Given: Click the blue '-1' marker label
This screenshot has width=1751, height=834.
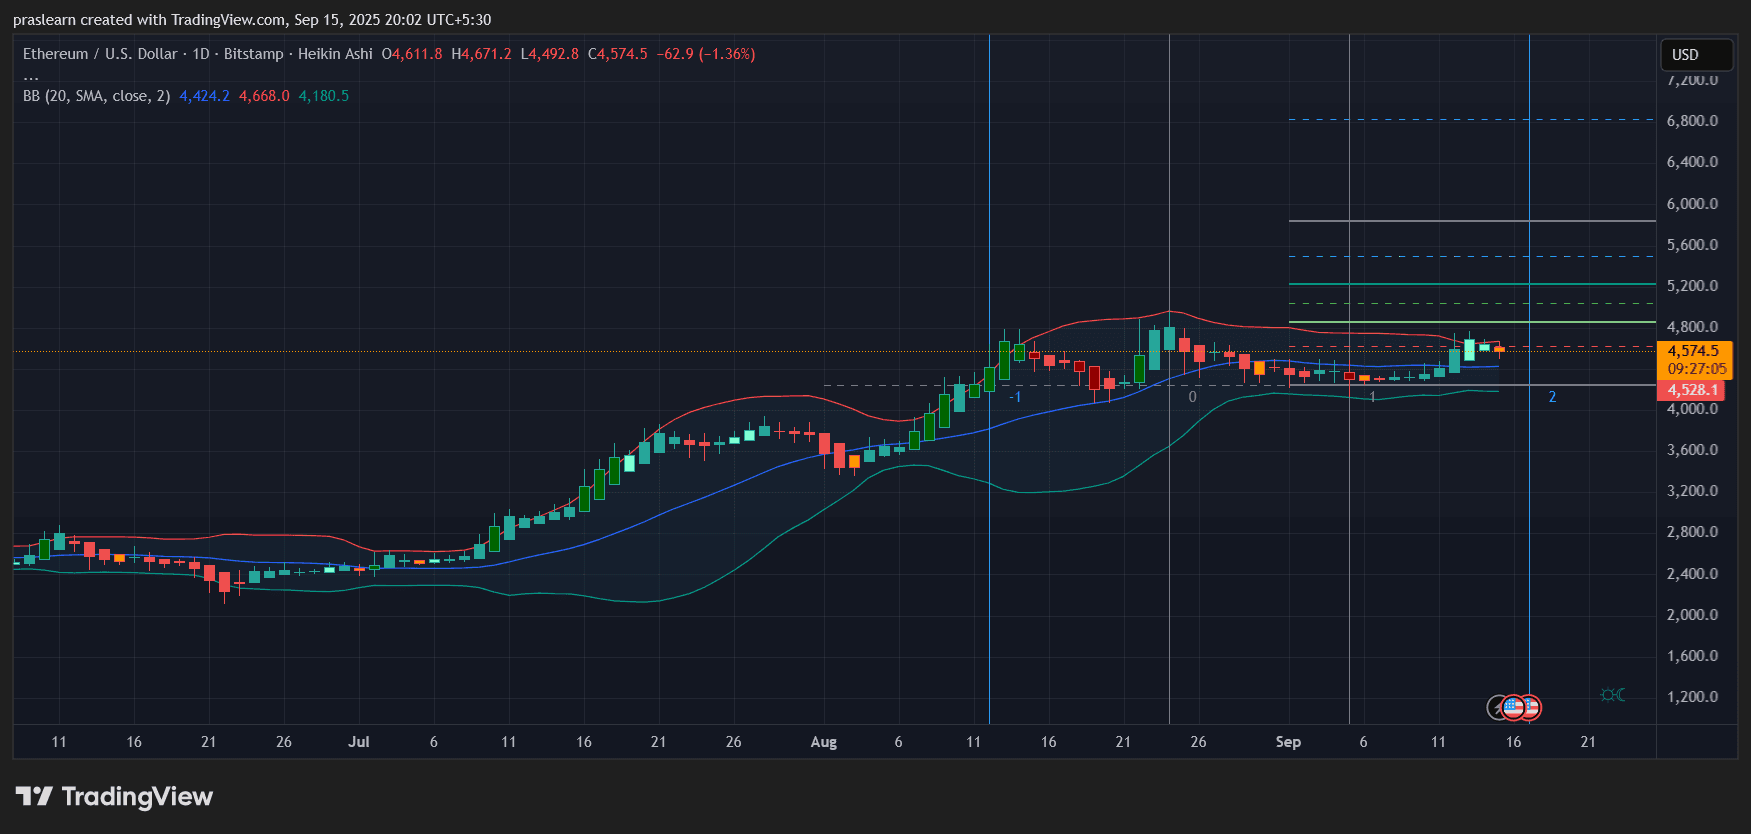Looking at the screenshot, I should [x=1015, y=397].
